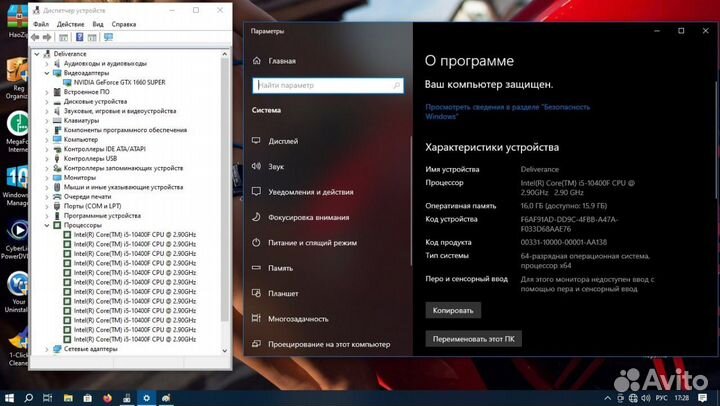Collapse the Процессоры chevron

click(47, 226)
